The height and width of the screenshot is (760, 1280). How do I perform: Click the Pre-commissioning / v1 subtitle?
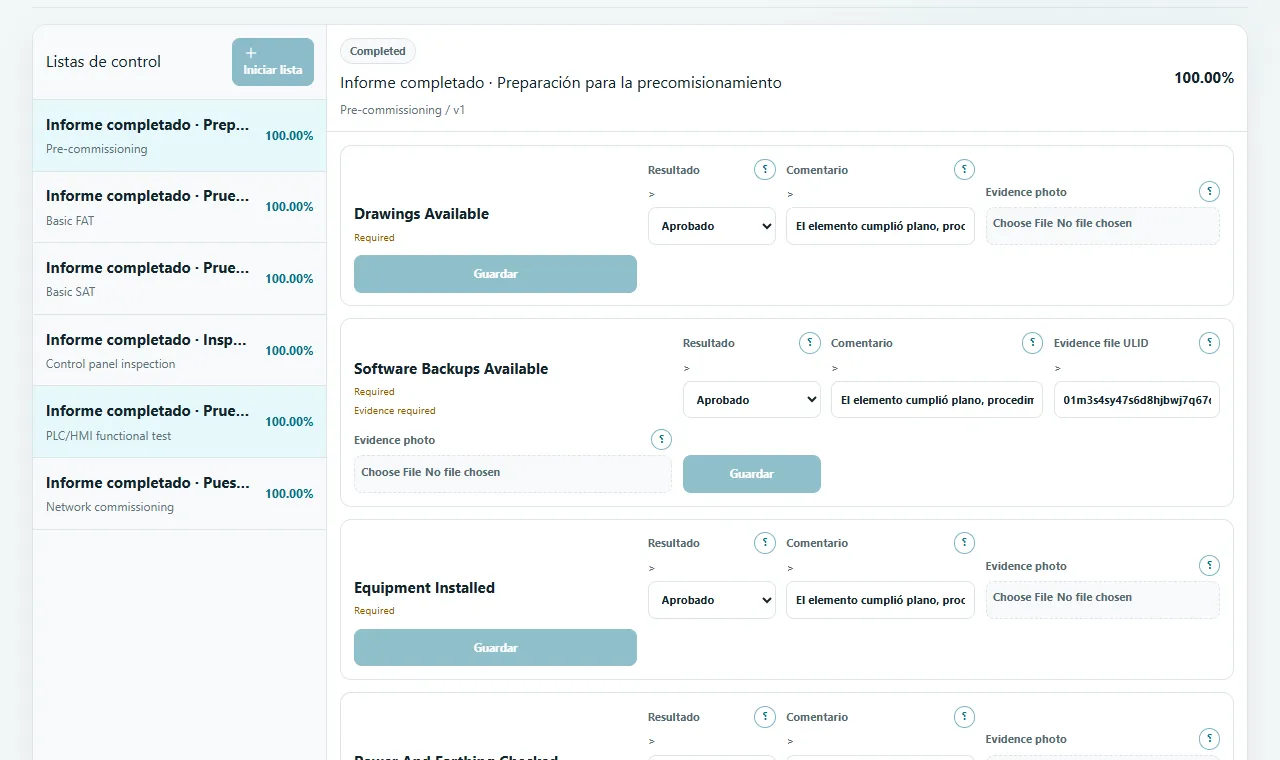click(402, 110)
